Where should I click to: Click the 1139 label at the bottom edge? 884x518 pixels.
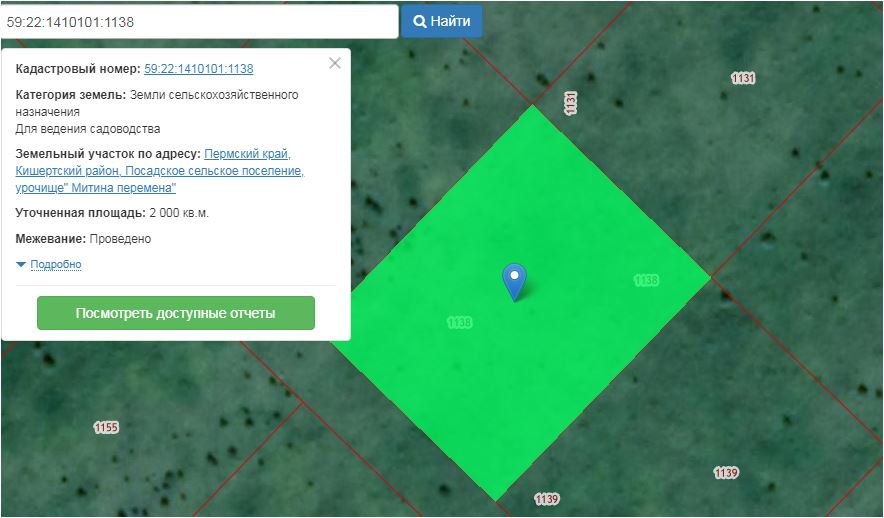tap(546, 499)
